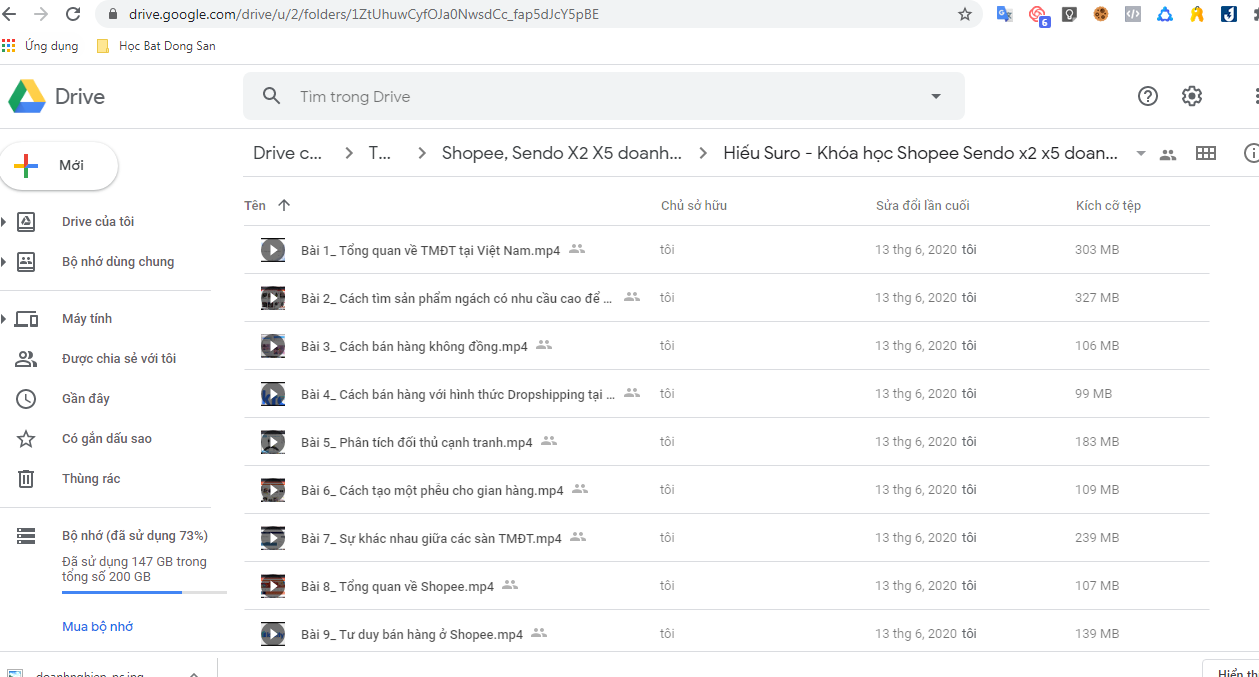1259x677 pixels.
Task: Select file Bài 8_ Tổng quan về Shopee.mp4
Action: pos(726,586)
